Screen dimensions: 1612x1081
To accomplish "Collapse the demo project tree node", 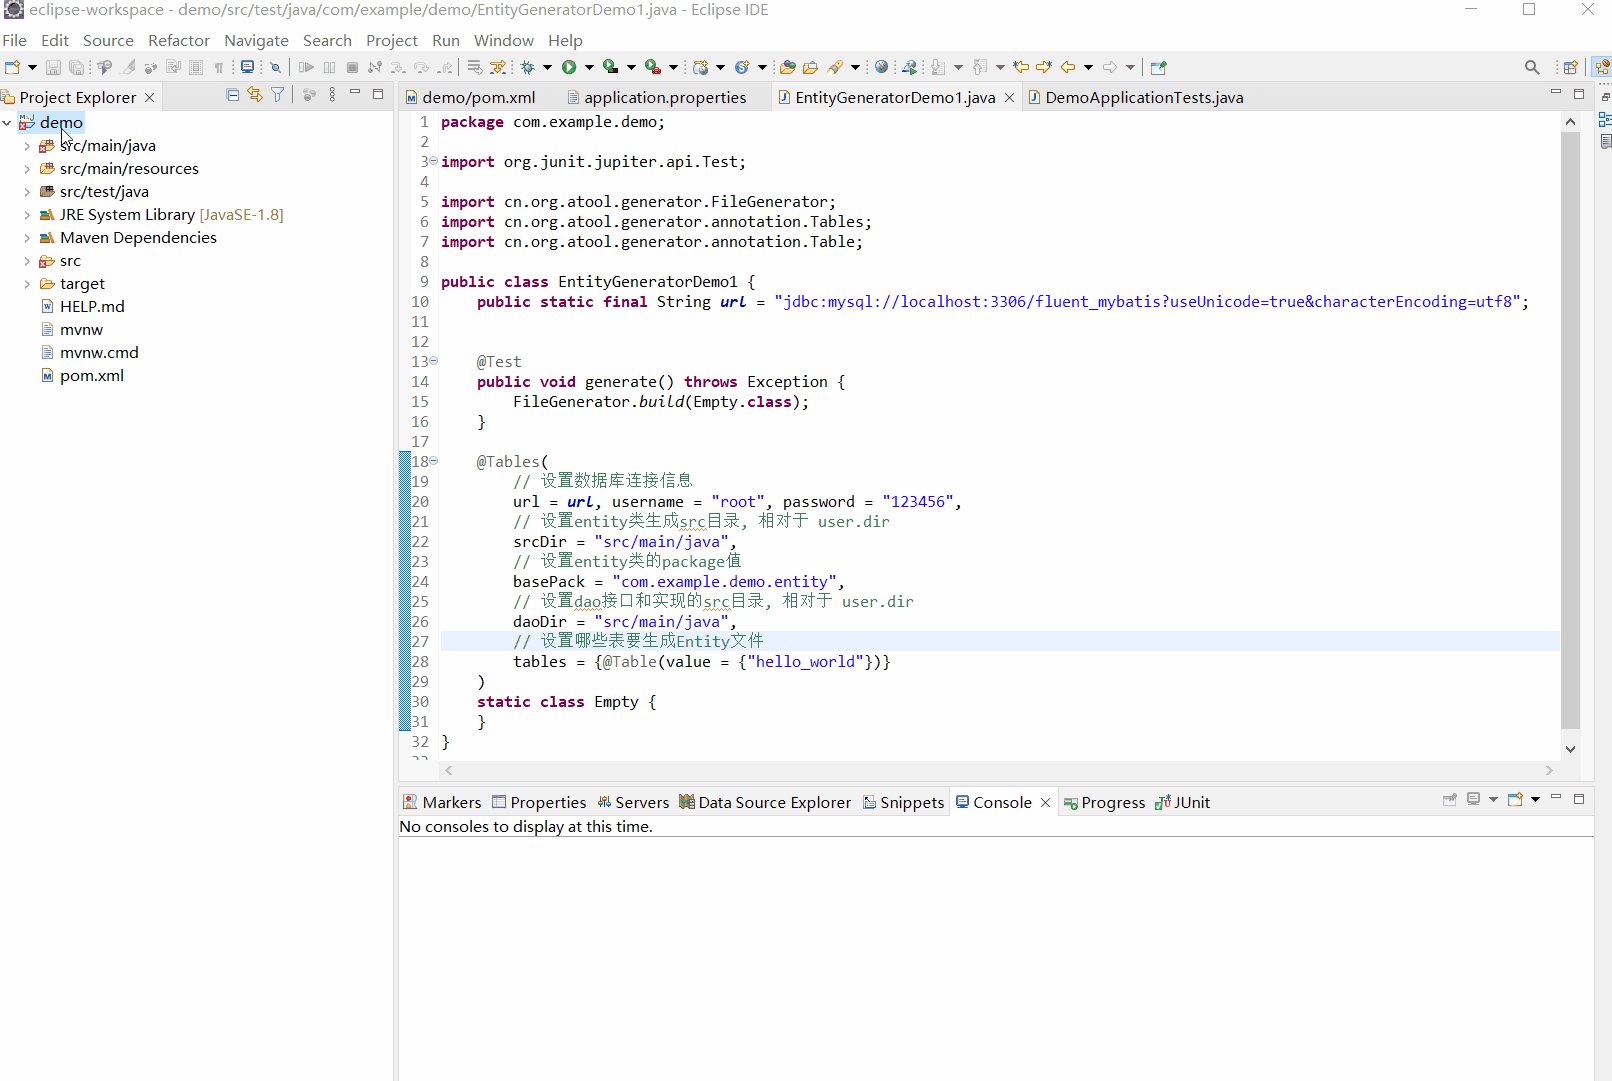I will tap(7, 123).
